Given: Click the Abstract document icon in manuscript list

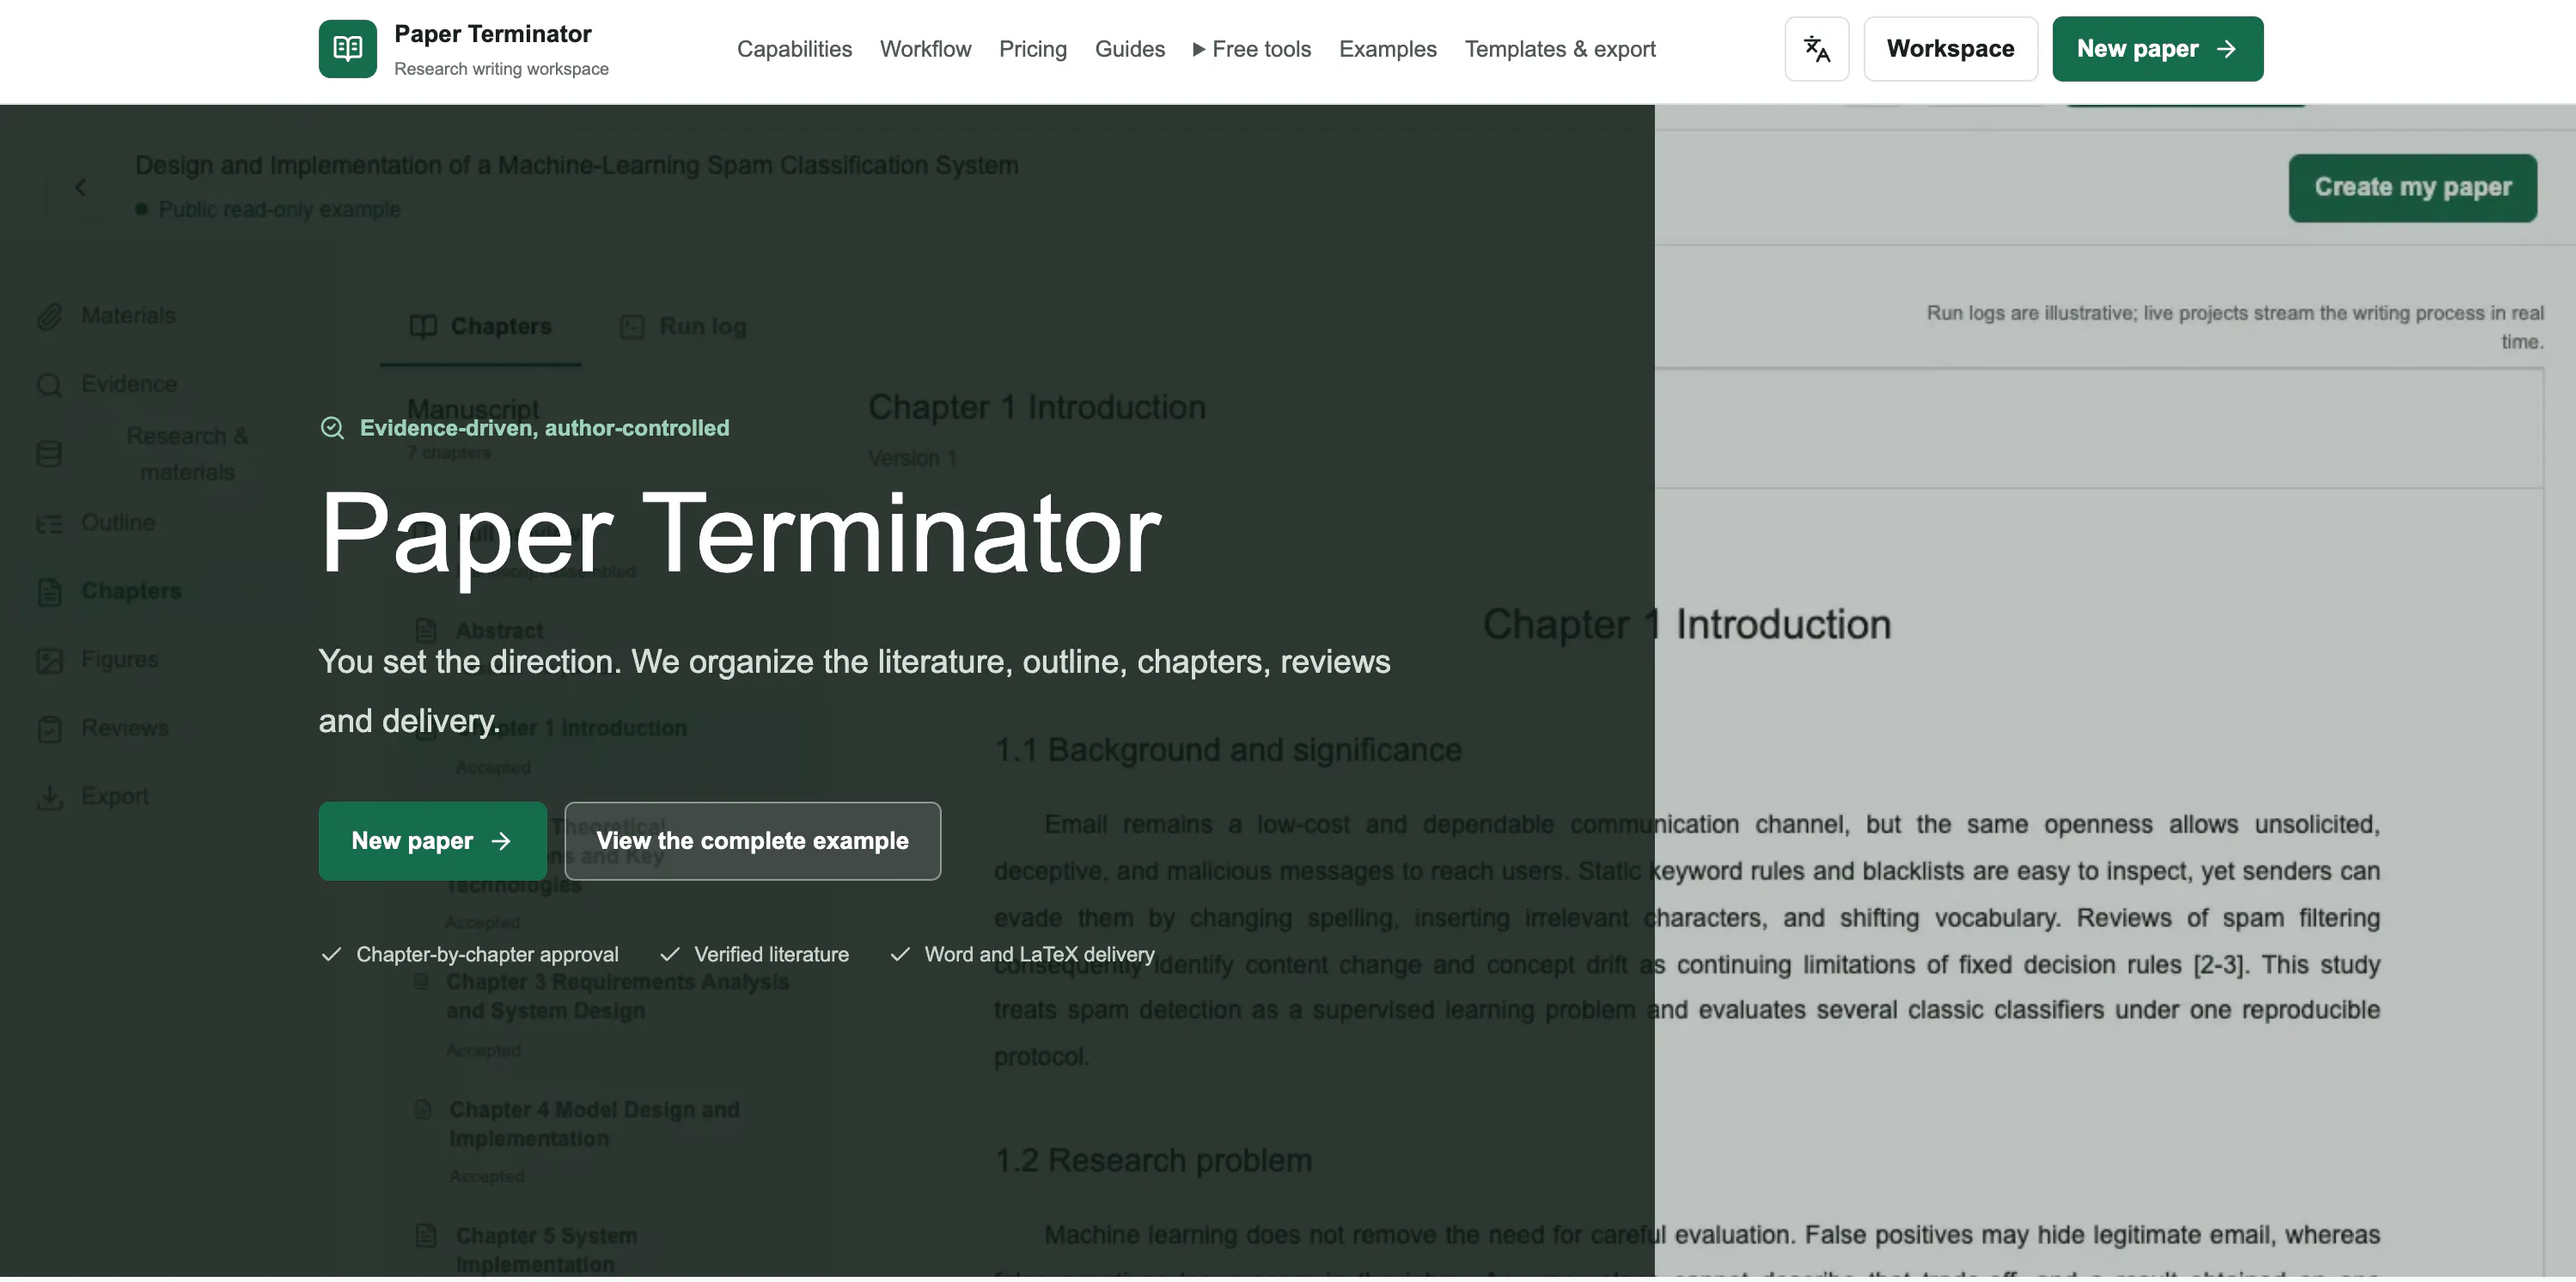Looking at the screenshot, I should pyautogui.click(x=426, y=631).
